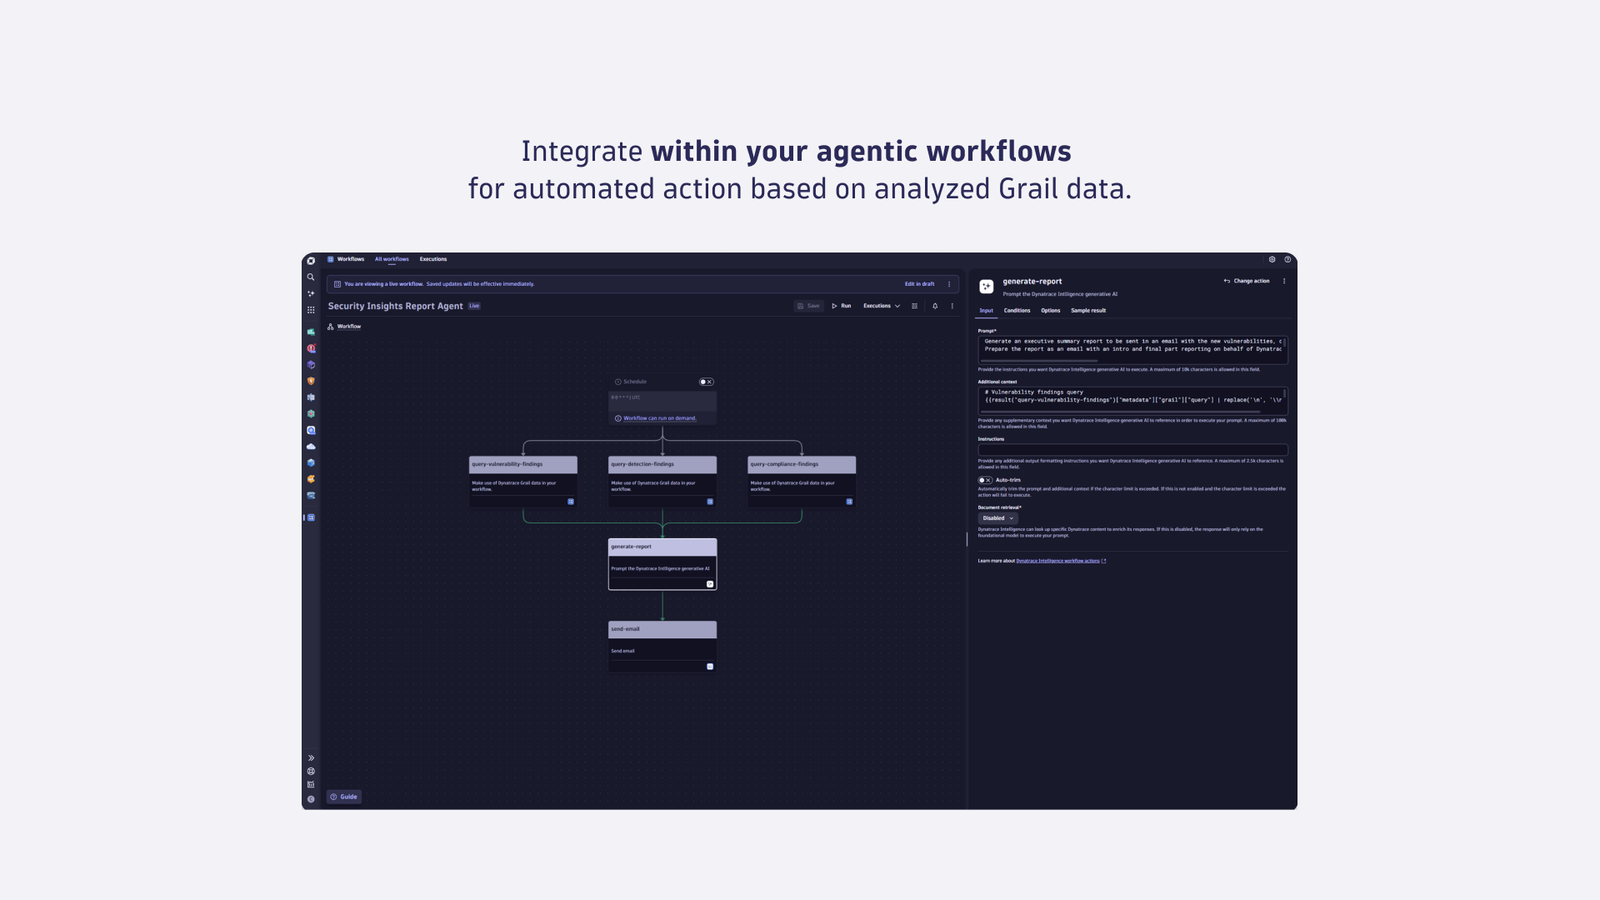Open the search icon in left sidebar
This screenshot has width=1600, height=900.
(311, 277)
